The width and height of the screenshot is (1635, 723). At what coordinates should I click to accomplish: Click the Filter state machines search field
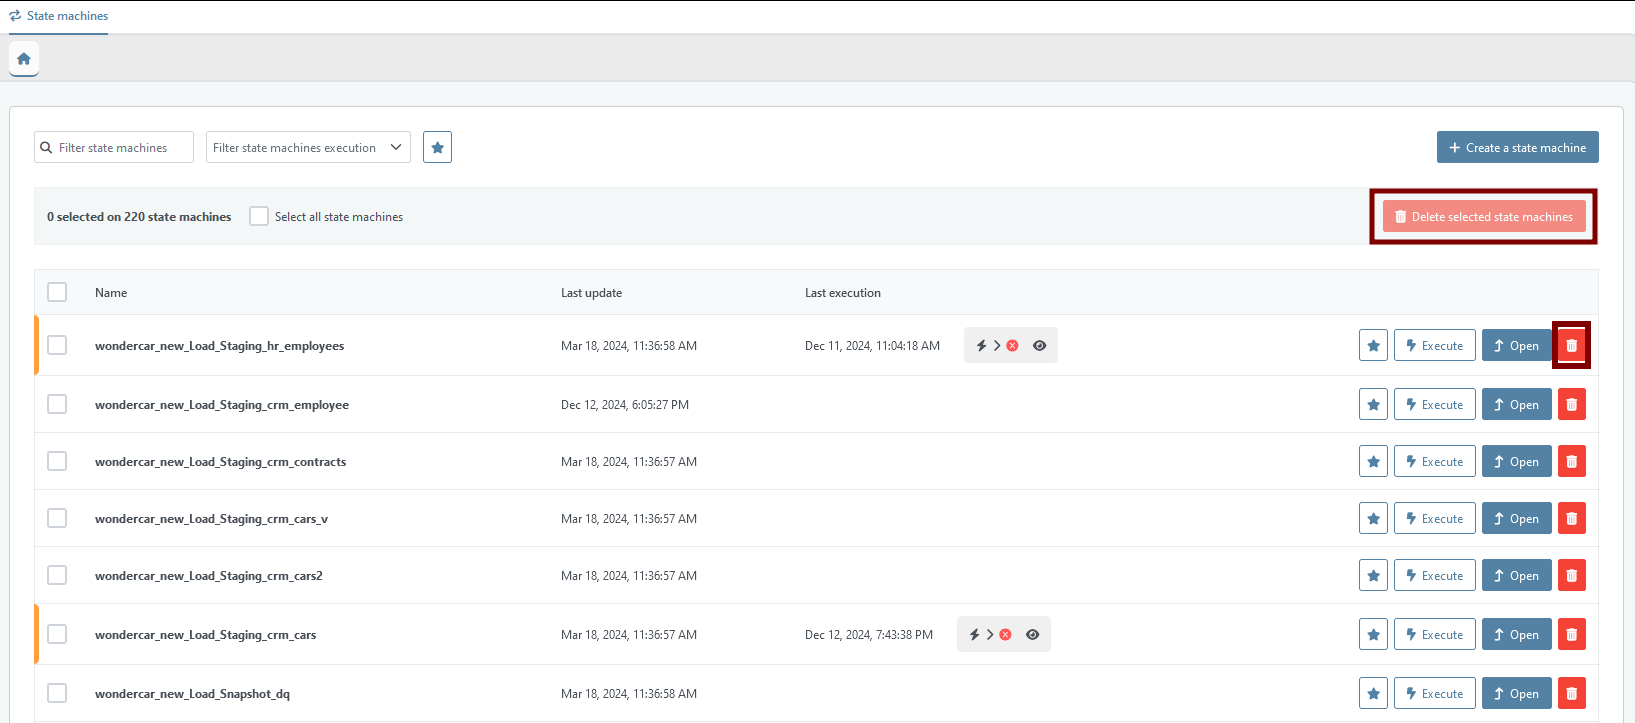click(122, 147)
